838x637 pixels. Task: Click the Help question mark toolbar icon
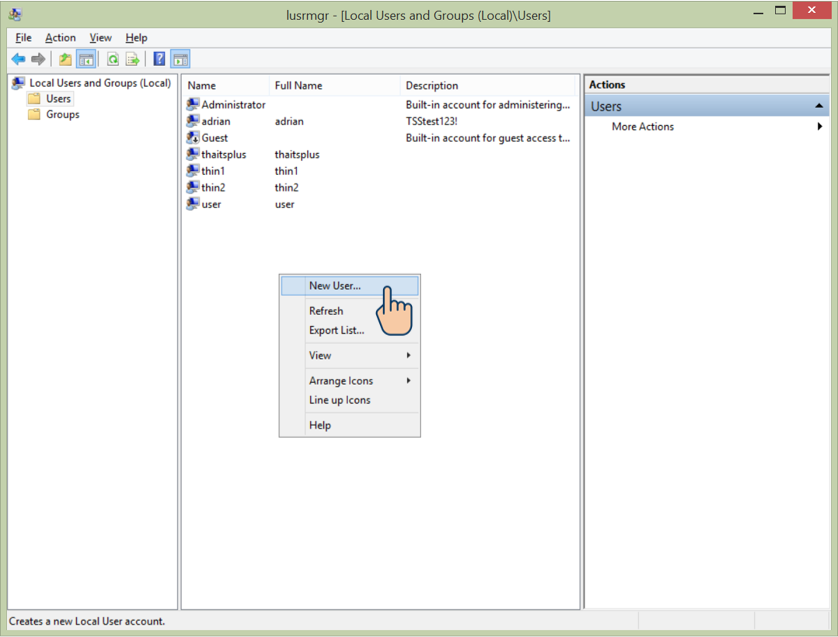tap(159, 59)
